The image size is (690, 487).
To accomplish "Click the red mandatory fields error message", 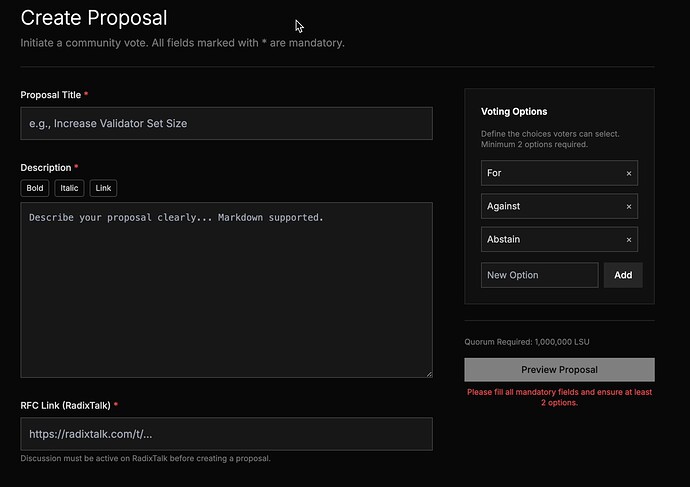I will point(559,397).
